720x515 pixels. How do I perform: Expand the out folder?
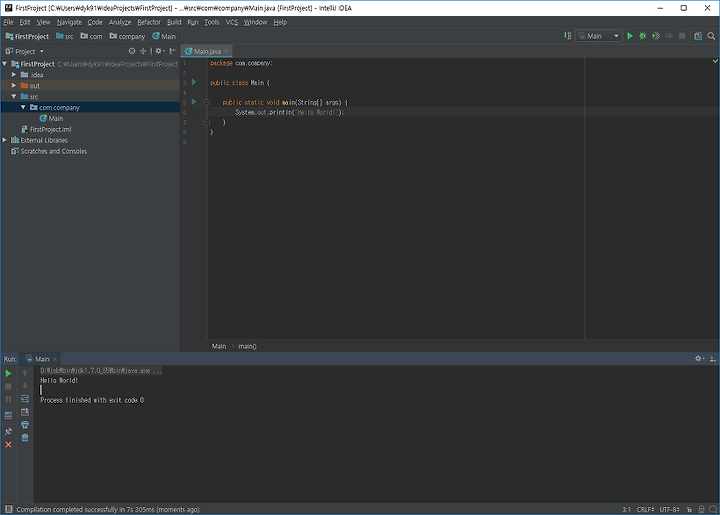(x=14, y=85)
